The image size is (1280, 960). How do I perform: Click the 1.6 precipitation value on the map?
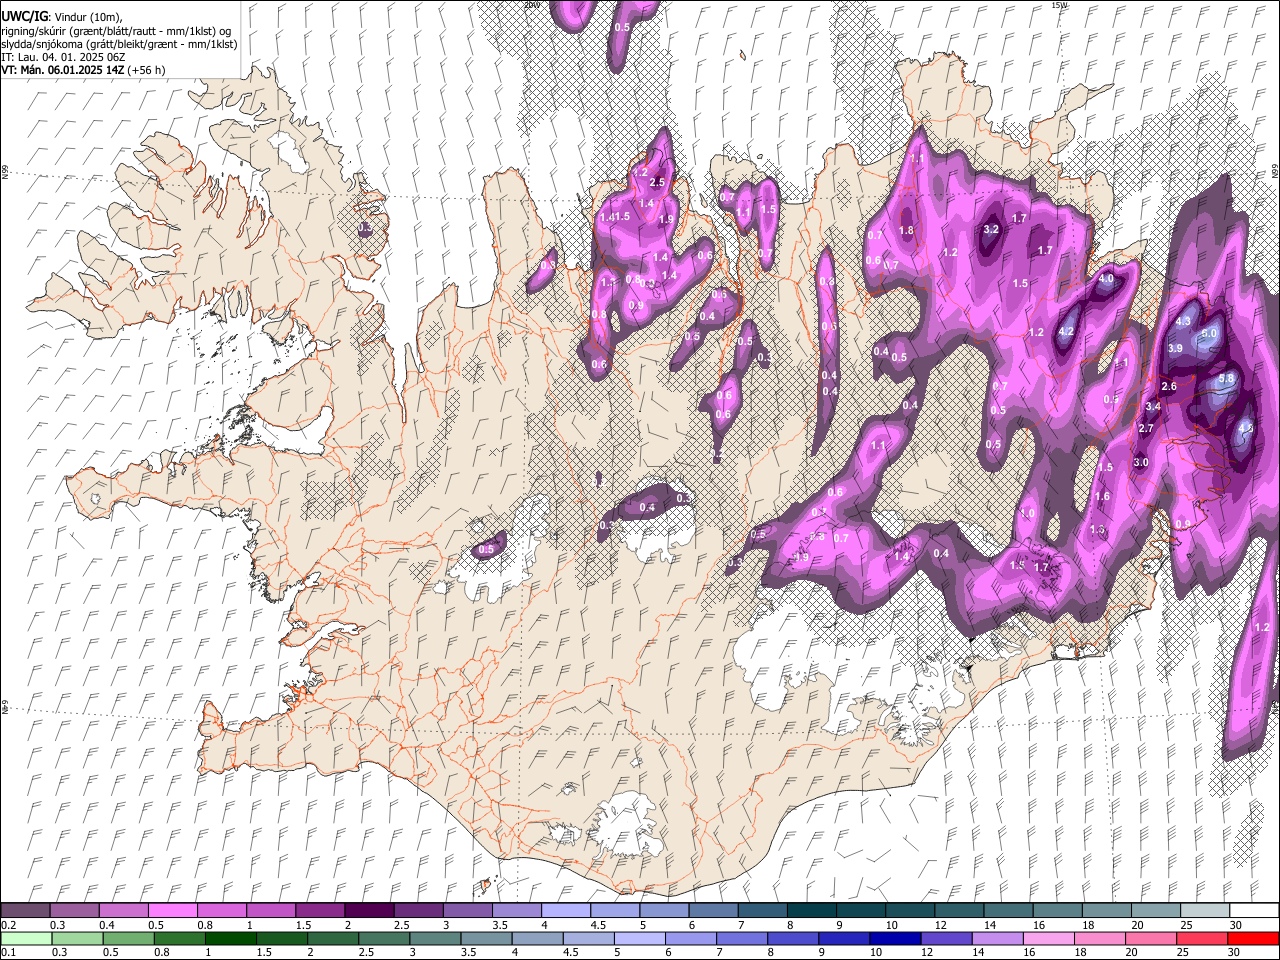pos(1102,496)
